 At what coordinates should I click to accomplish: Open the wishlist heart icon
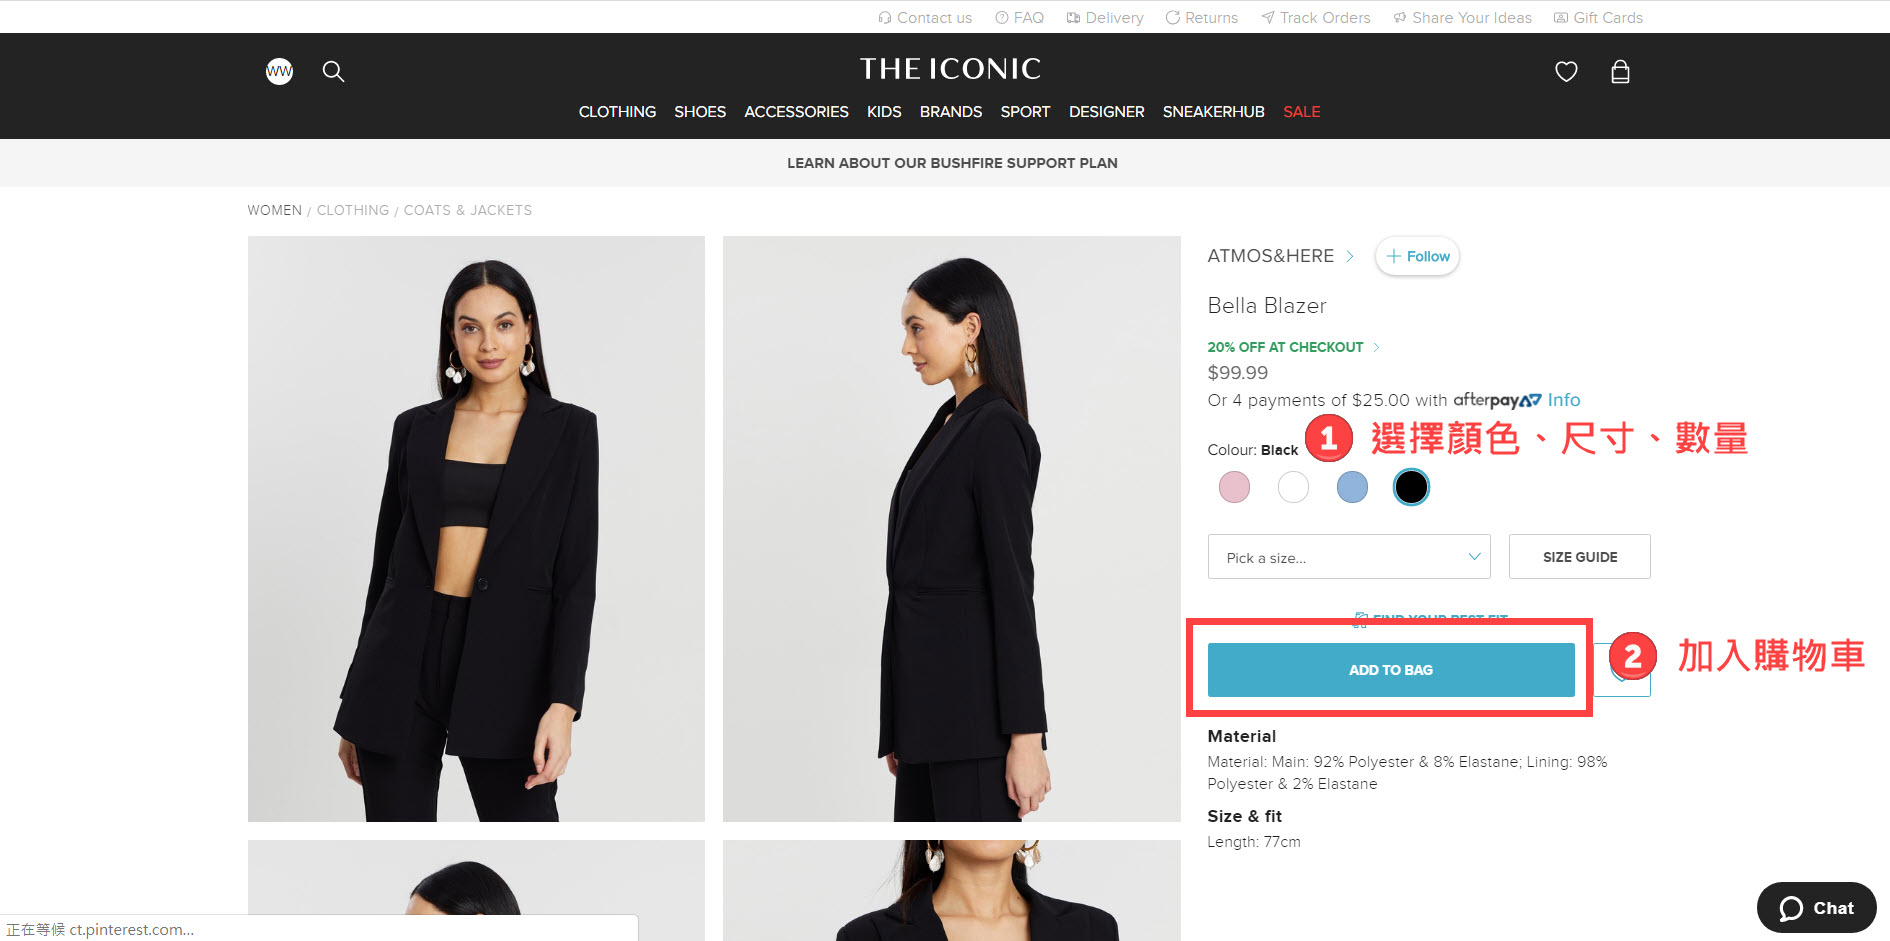coord(1566,71)
